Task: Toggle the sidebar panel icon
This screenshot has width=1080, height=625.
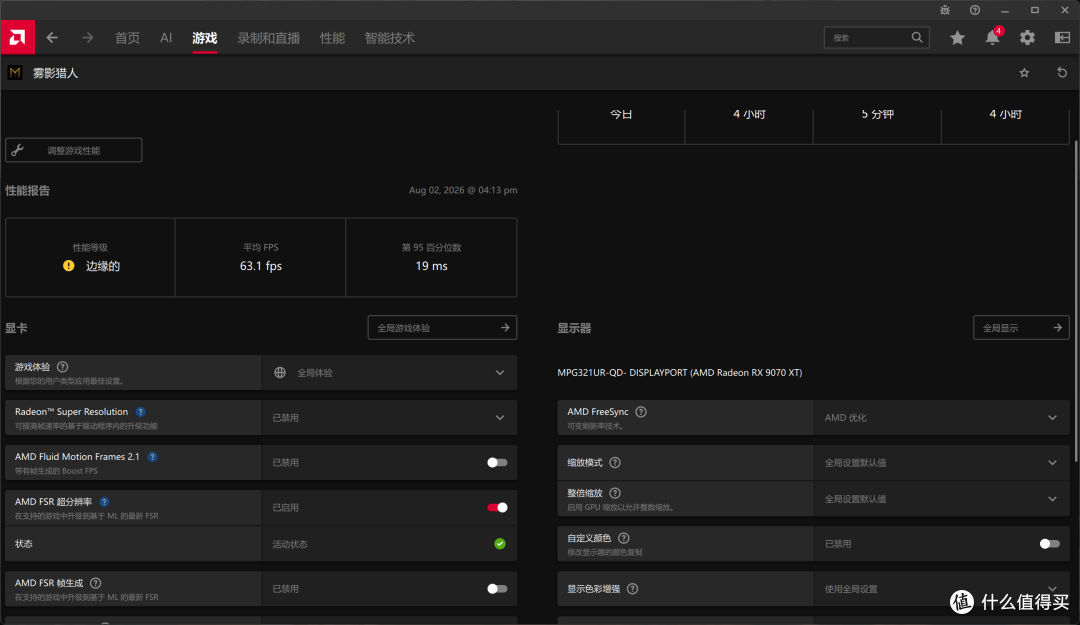Action: point(1063,38)
